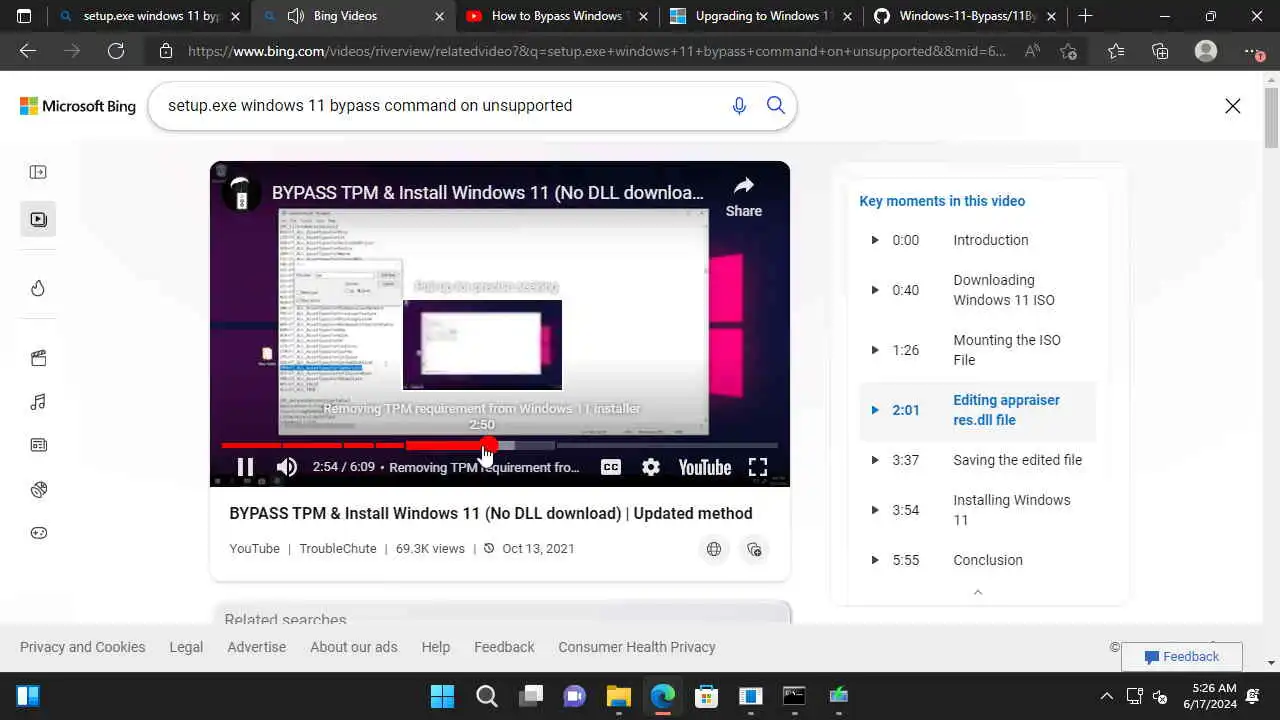Collapse key moments list chevron

point(978,592)
